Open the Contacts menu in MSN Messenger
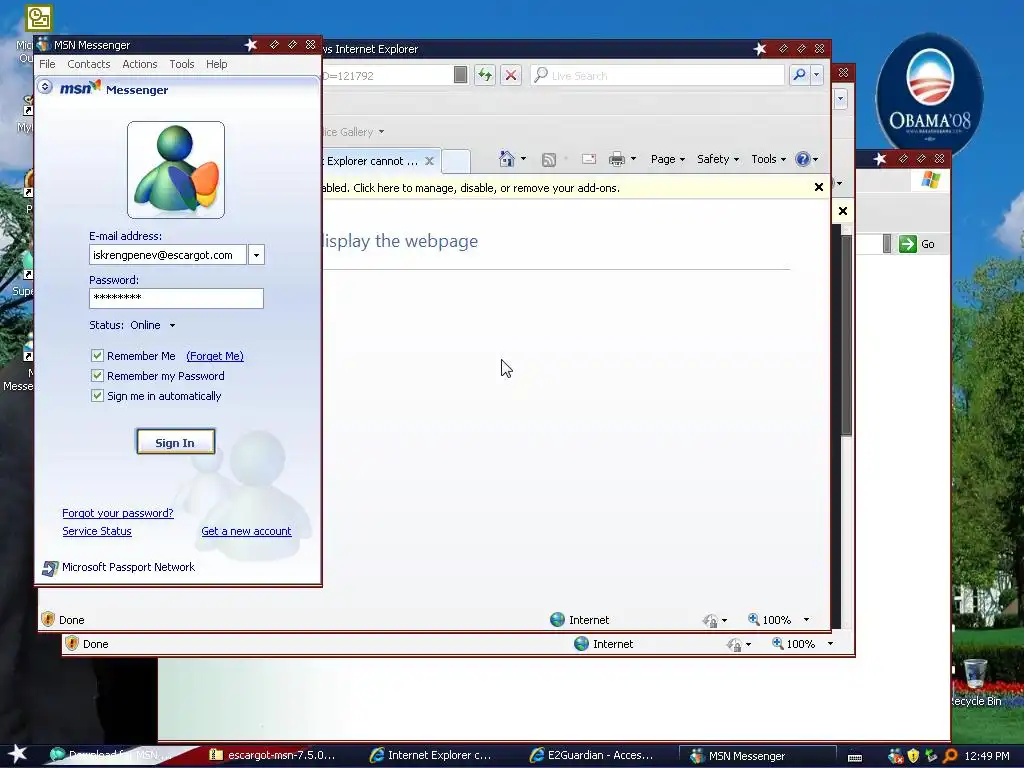Screen dimensions: 1024x768 pos(88,64)
